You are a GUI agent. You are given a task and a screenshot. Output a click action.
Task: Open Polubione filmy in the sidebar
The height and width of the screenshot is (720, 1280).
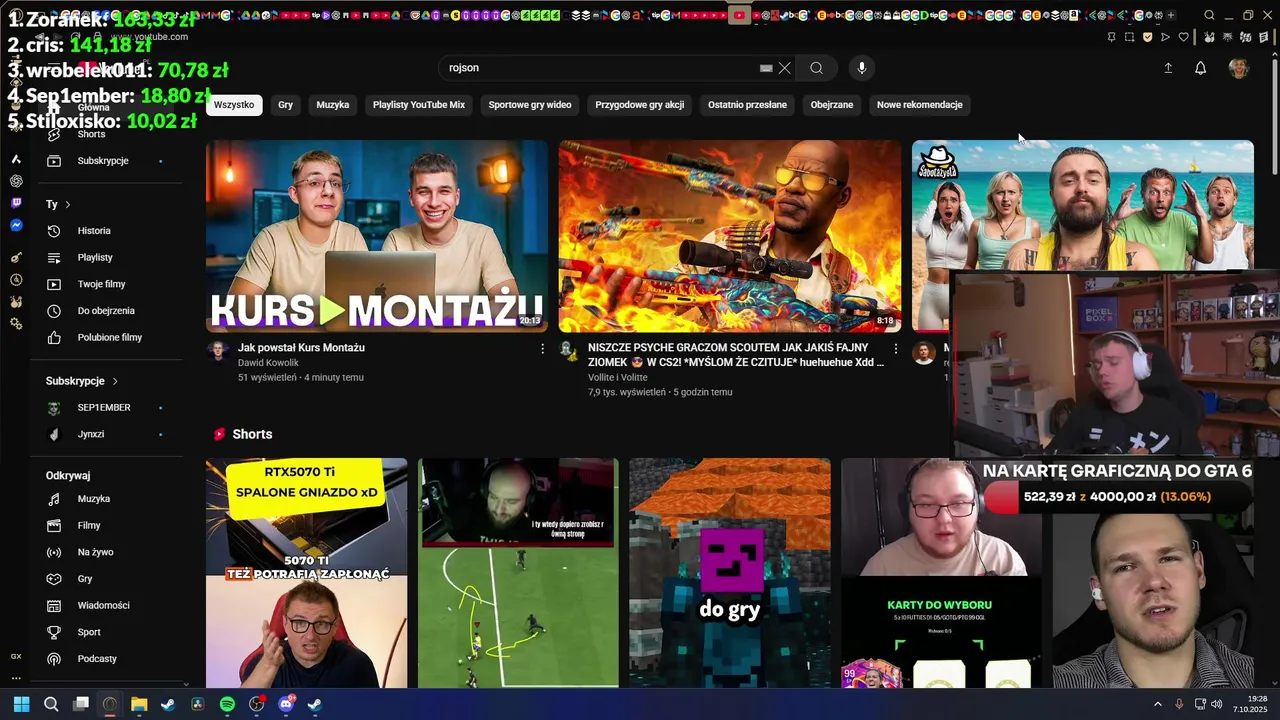point(107,338)
